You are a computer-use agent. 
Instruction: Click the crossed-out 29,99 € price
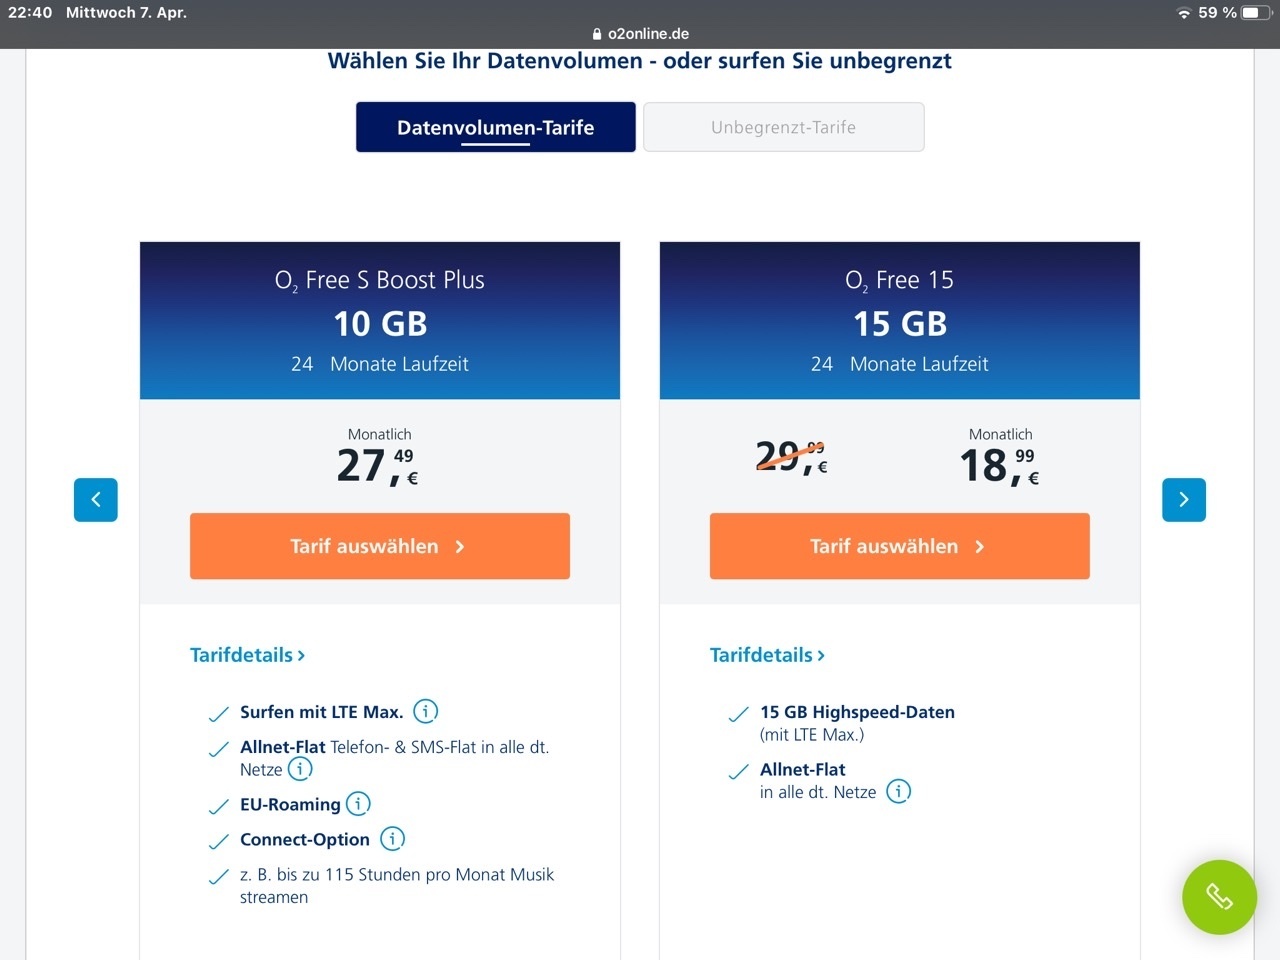coord(791,457)
